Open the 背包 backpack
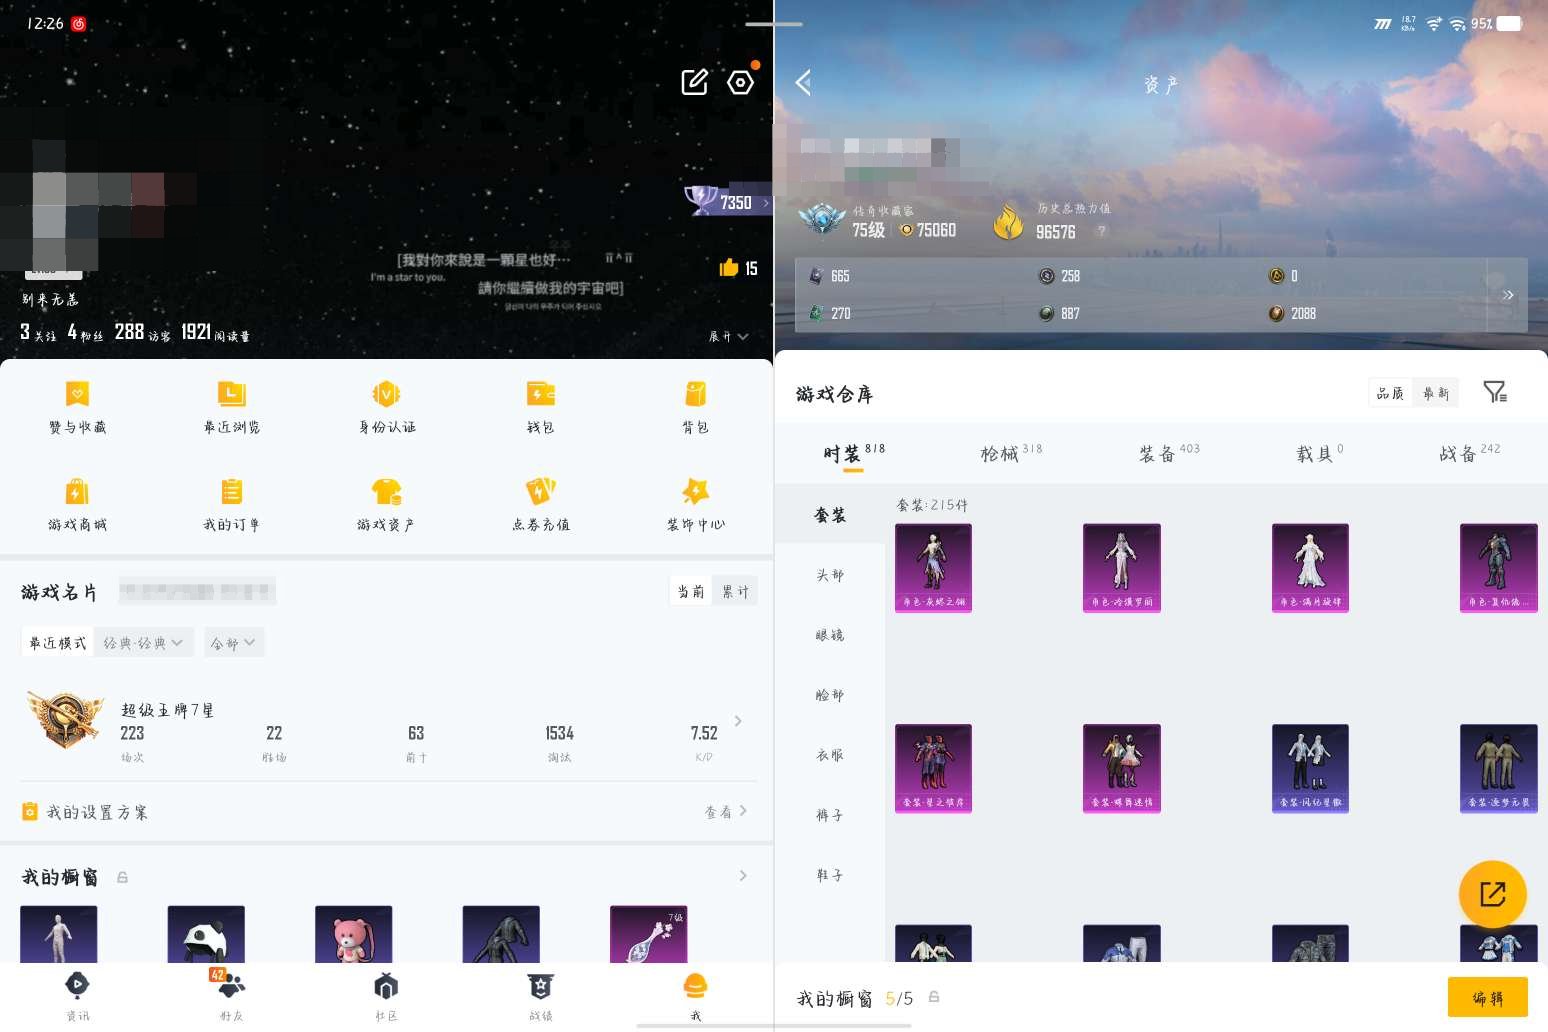This screenshot has width=1548, height=1032. pyautogui.click(x=696, y=407)
